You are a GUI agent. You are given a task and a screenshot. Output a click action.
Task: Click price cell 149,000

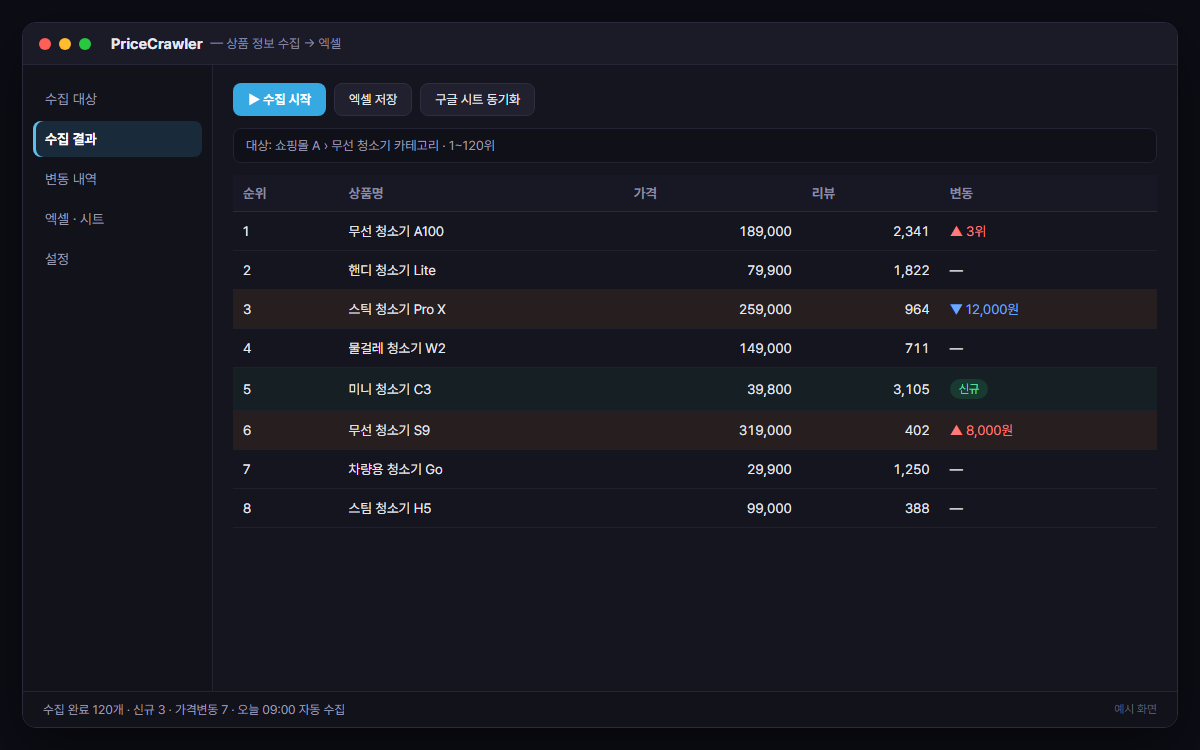(765, 348)
